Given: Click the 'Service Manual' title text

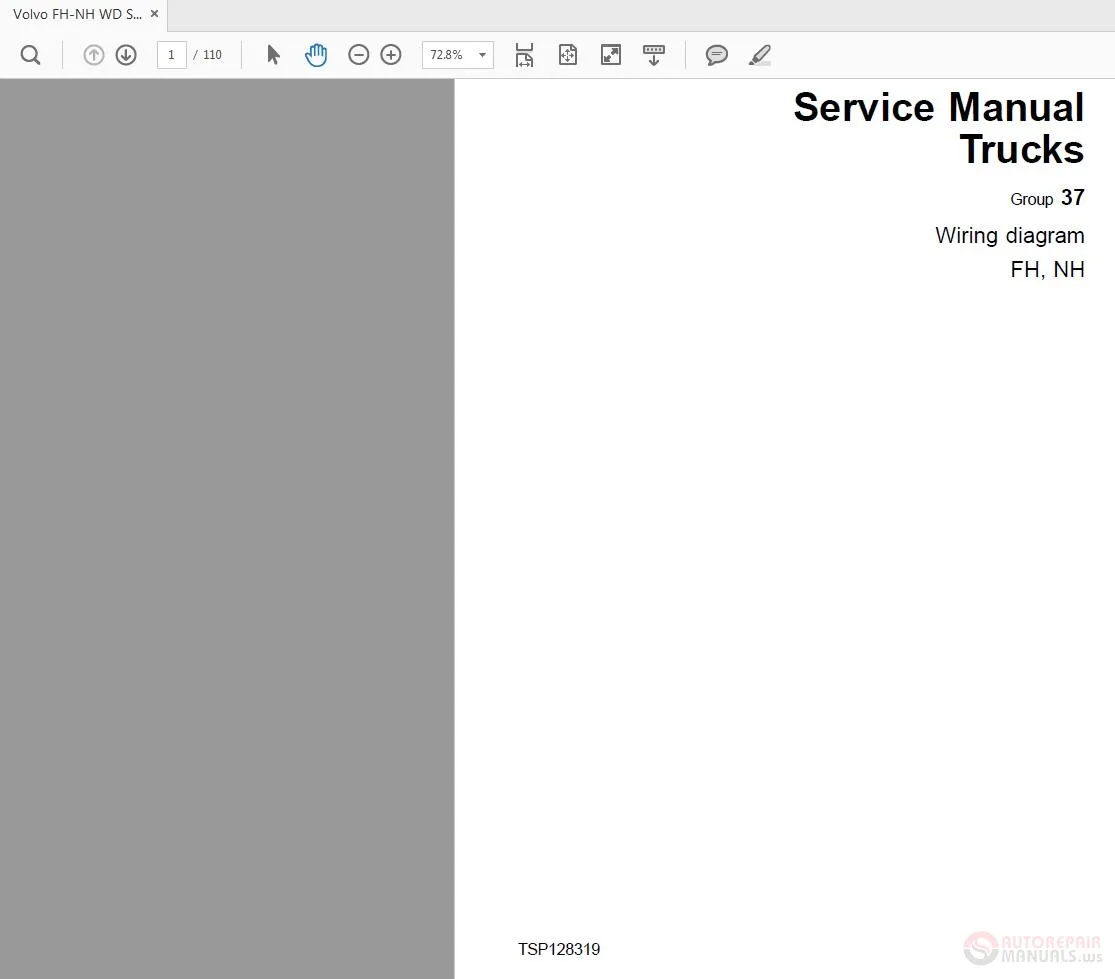Looking at the screenshot, I should tap(939, 107).
